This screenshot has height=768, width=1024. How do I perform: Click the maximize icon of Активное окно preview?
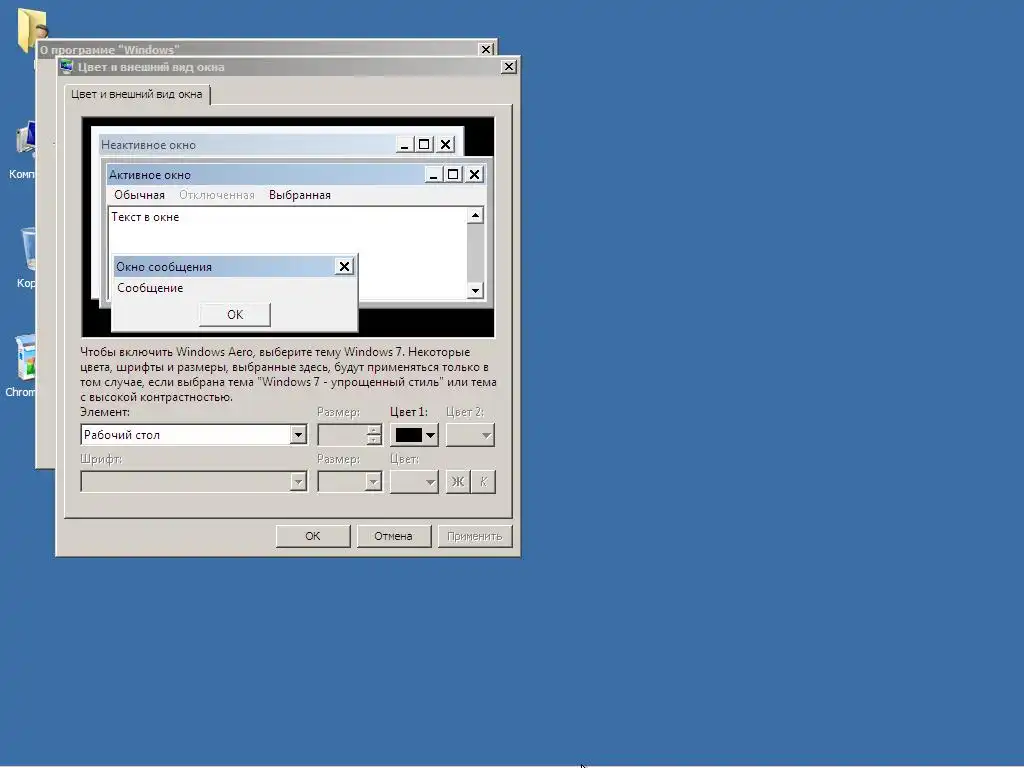(x=453, y=174)
